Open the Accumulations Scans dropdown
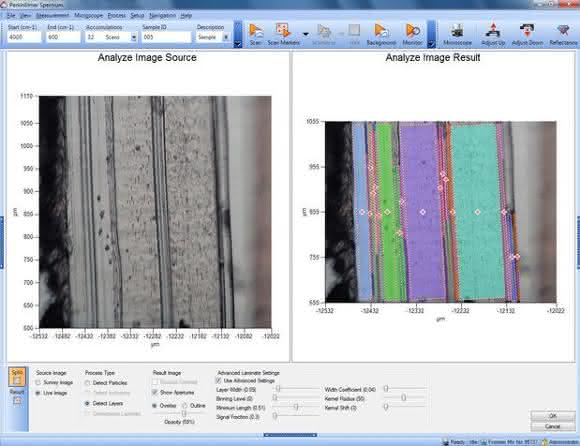The width and height of the screenshot is (580, 446). [x=134, y=37]
